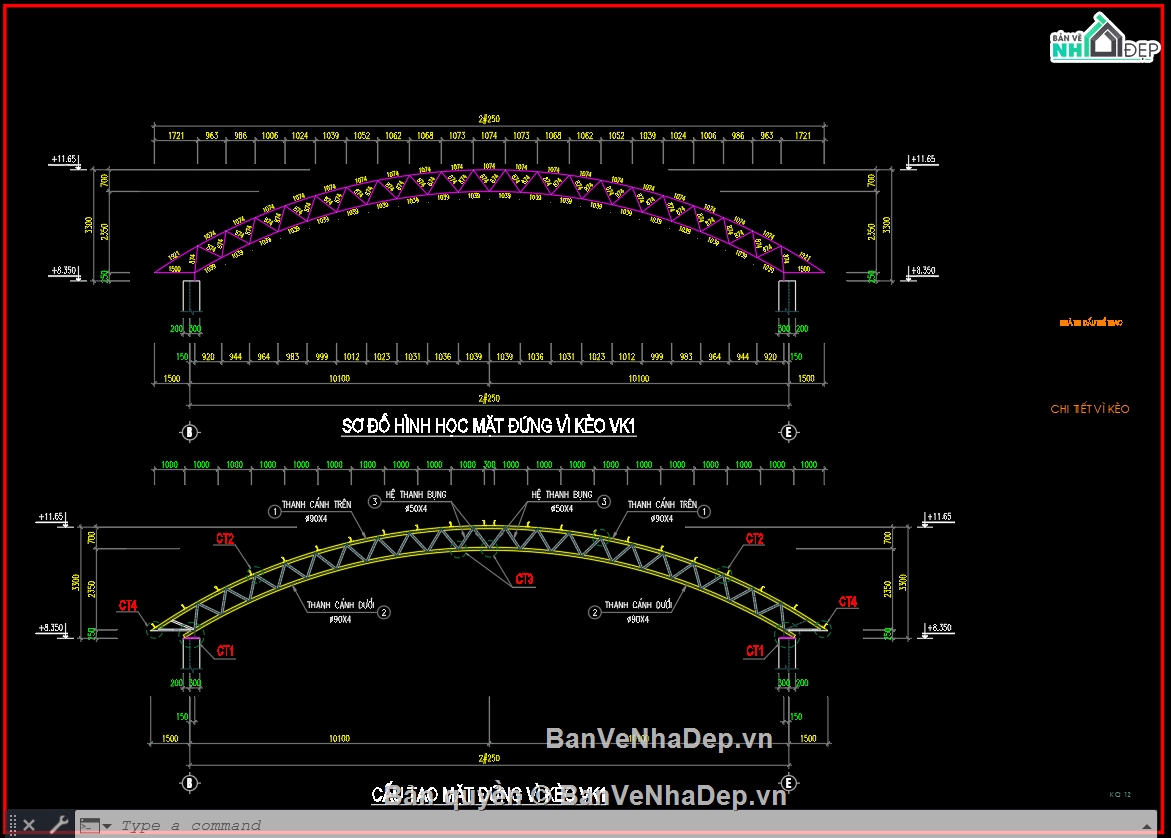Click the BanVeNhaDep.vn watermark link

(659, 739)
